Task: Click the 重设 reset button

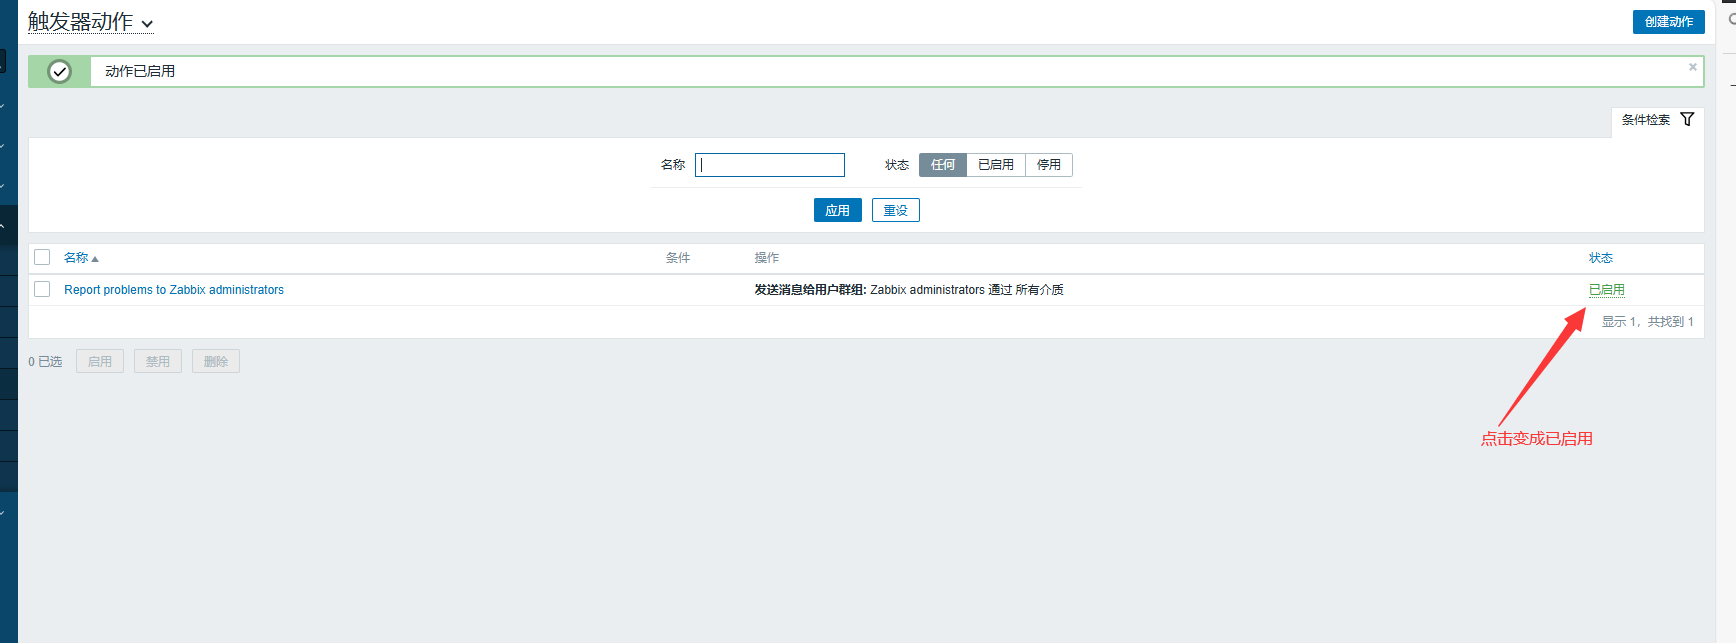Action: [x=896, y=210]
